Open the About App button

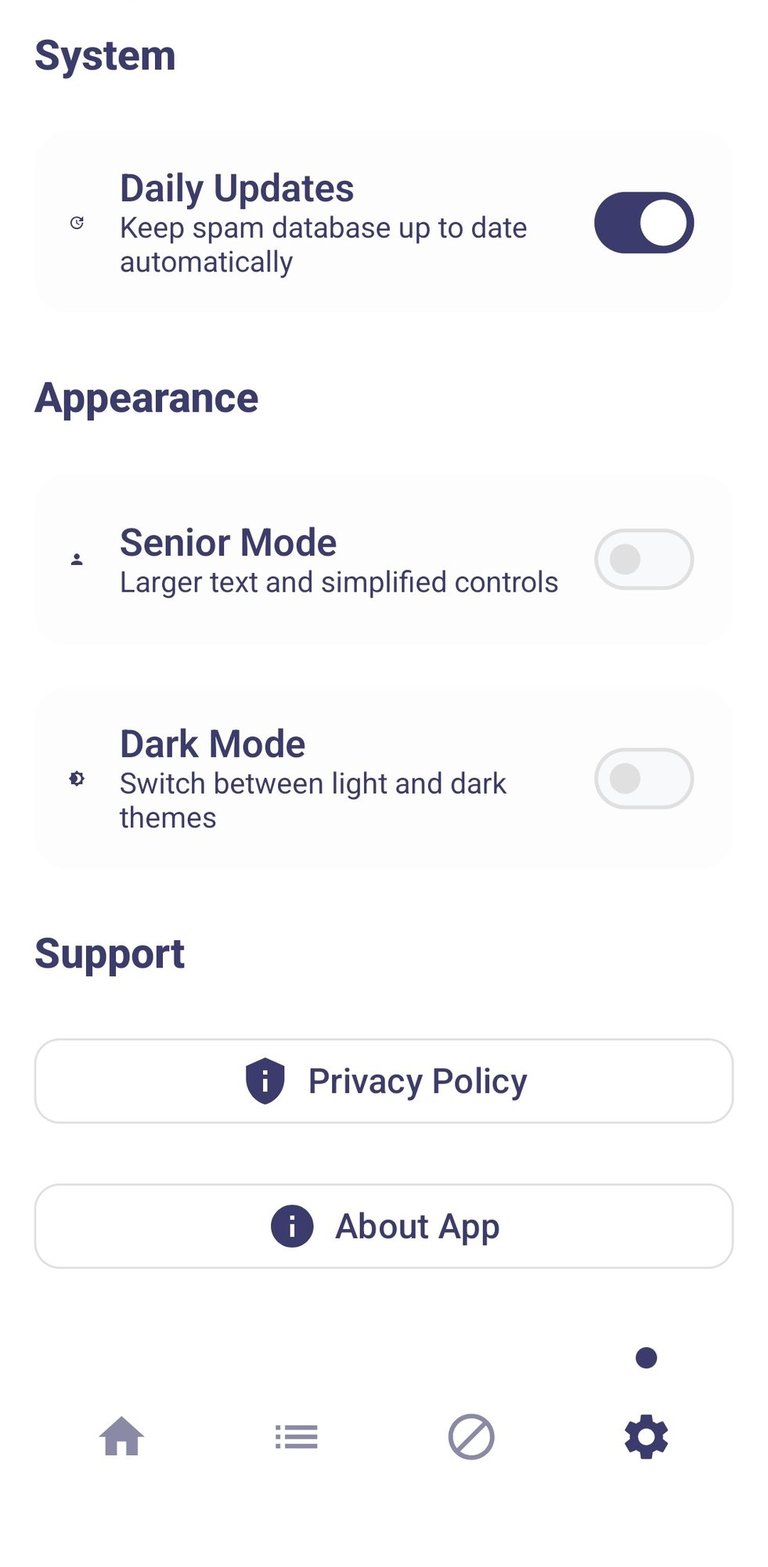(x=384, y=1226)
